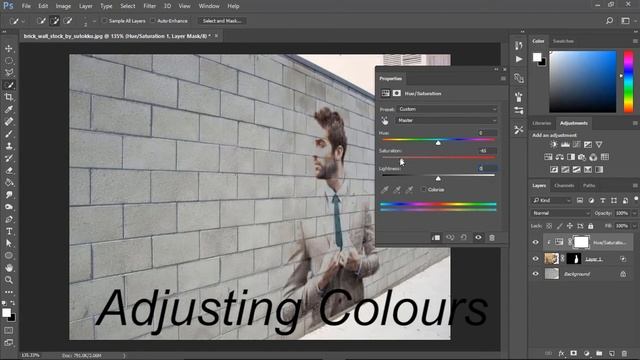Open the Properties panel menu
This screenshot has height=360, width=640.
coord(503,78)
